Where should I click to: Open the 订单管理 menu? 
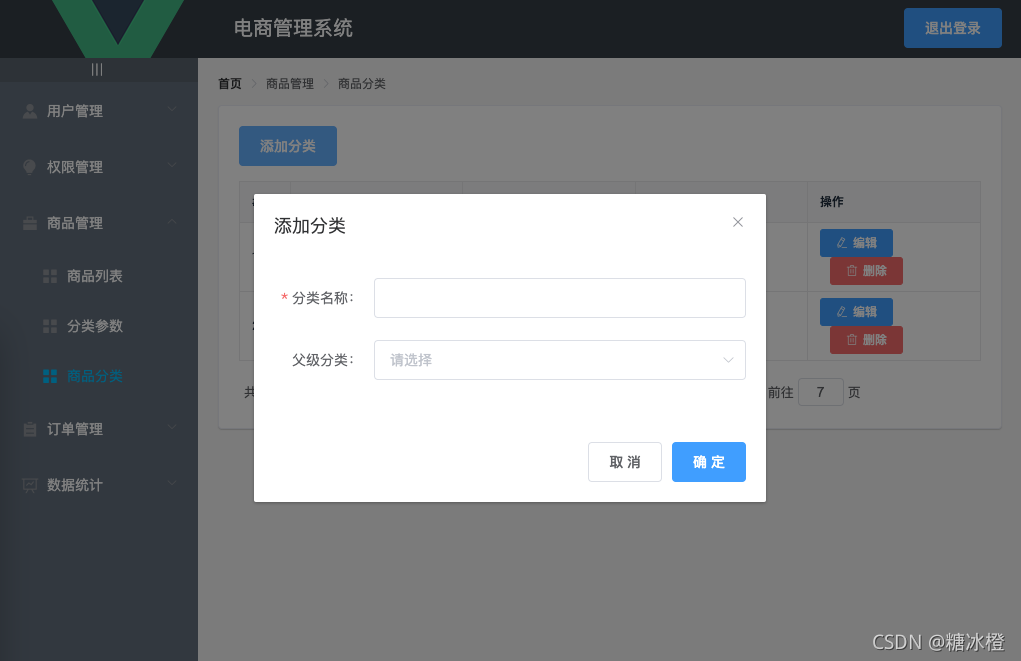[x=74, y=429]
